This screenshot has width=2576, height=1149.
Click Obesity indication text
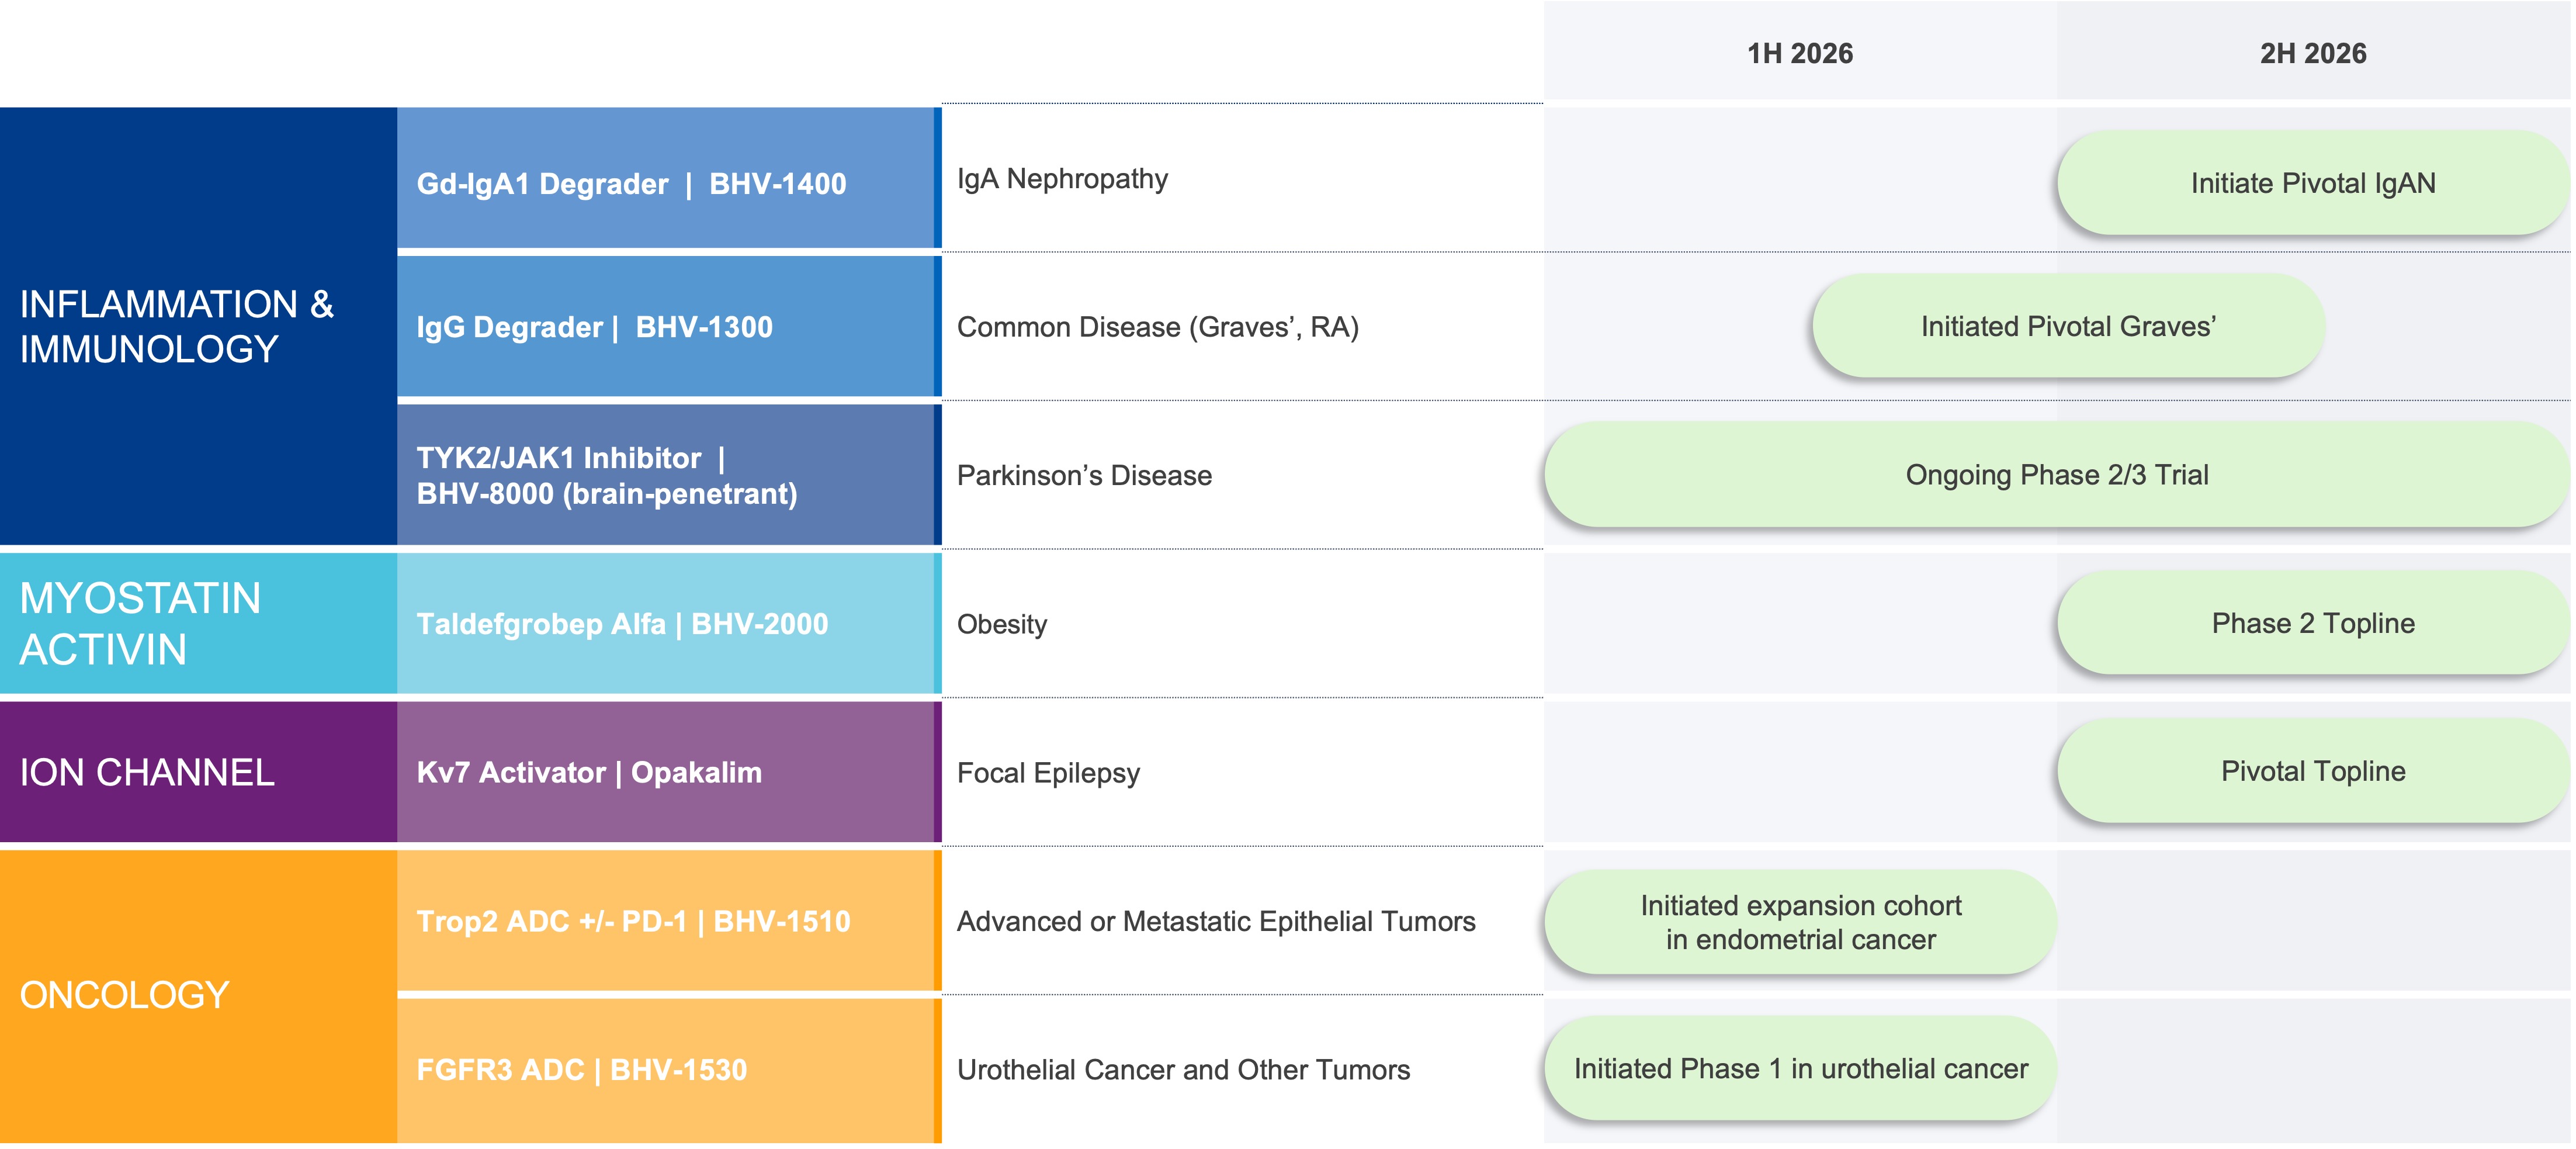click(1002, 624)
